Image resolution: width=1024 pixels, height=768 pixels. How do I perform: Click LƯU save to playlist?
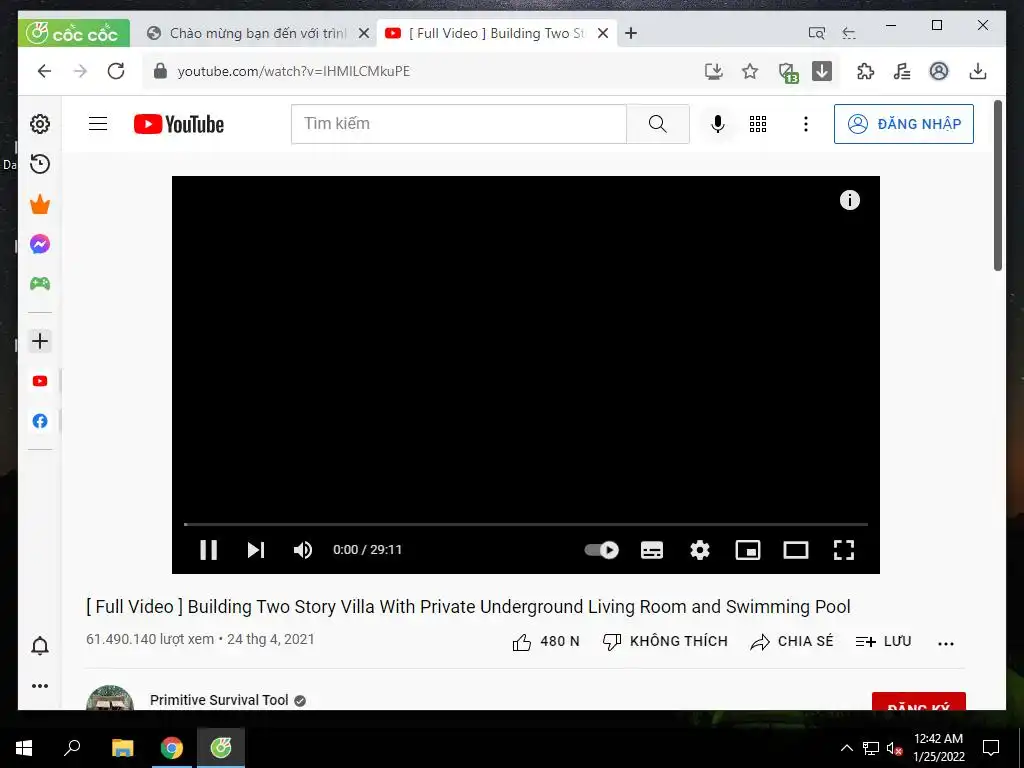[x=883, y=642]
